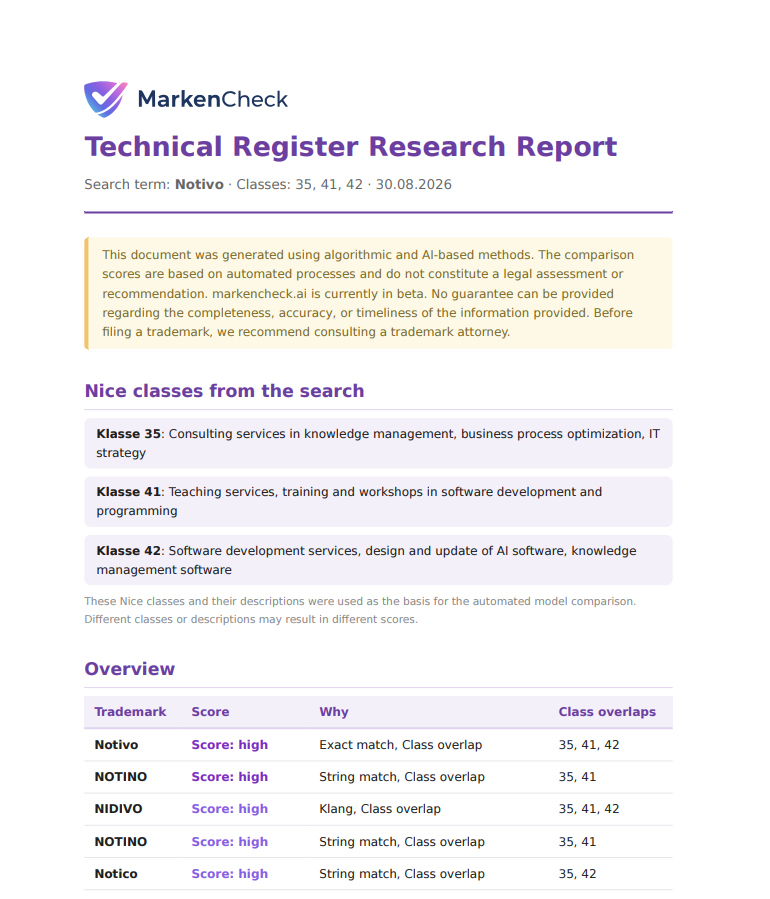Image resolution: width=770 pixels, height=899 pixels.
Task: Click 'markencheck.ai is currently in beta' text
Action: pos(319,294)
